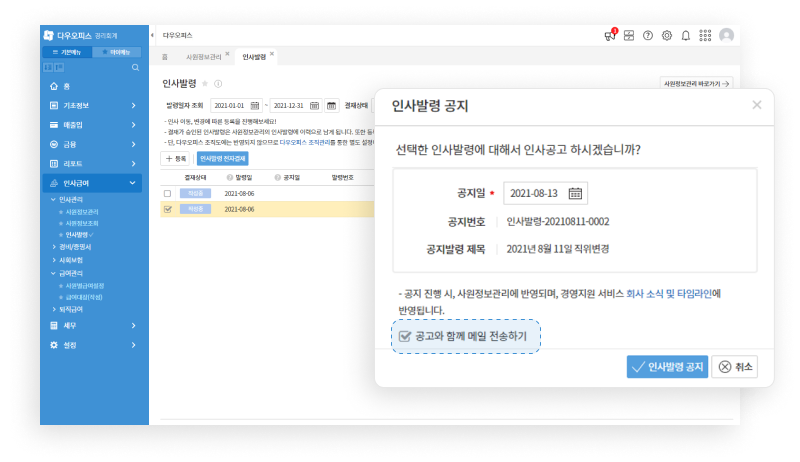Close the 인사발령 공지 dialog with X
This screenshot has height=462, width=800.
point(757,105)
